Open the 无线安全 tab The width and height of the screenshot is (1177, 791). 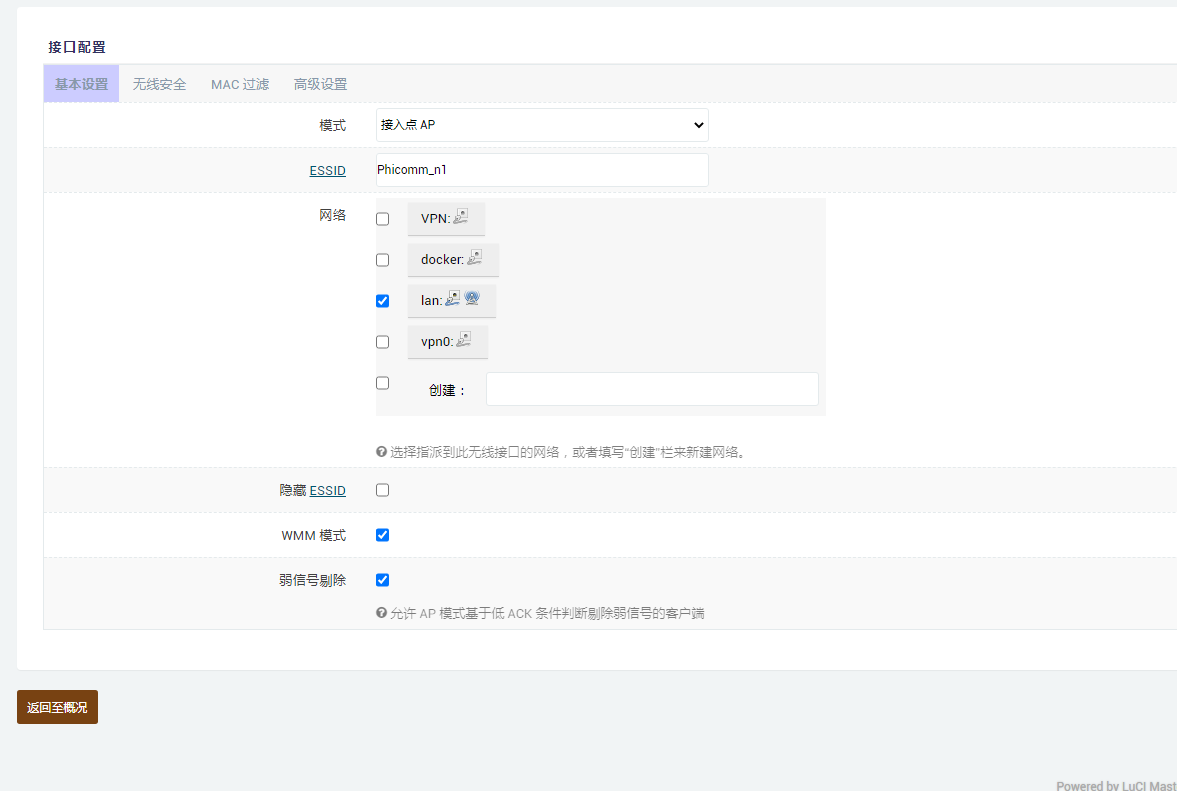point(159,84)
